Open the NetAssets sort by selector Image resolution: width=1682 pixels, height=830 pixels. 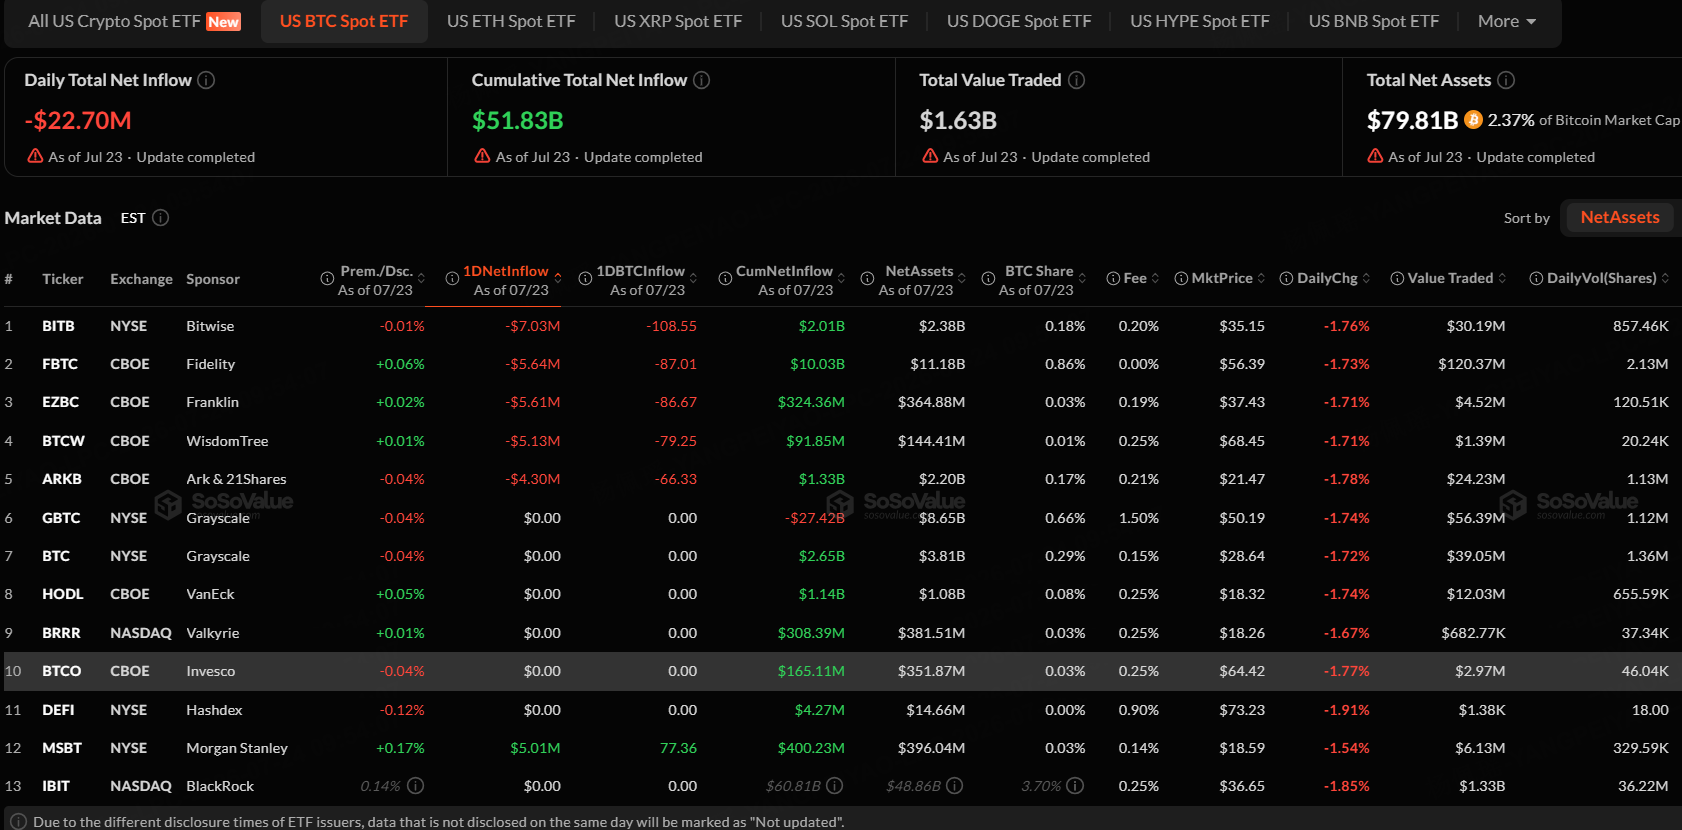click(1620, 217)
